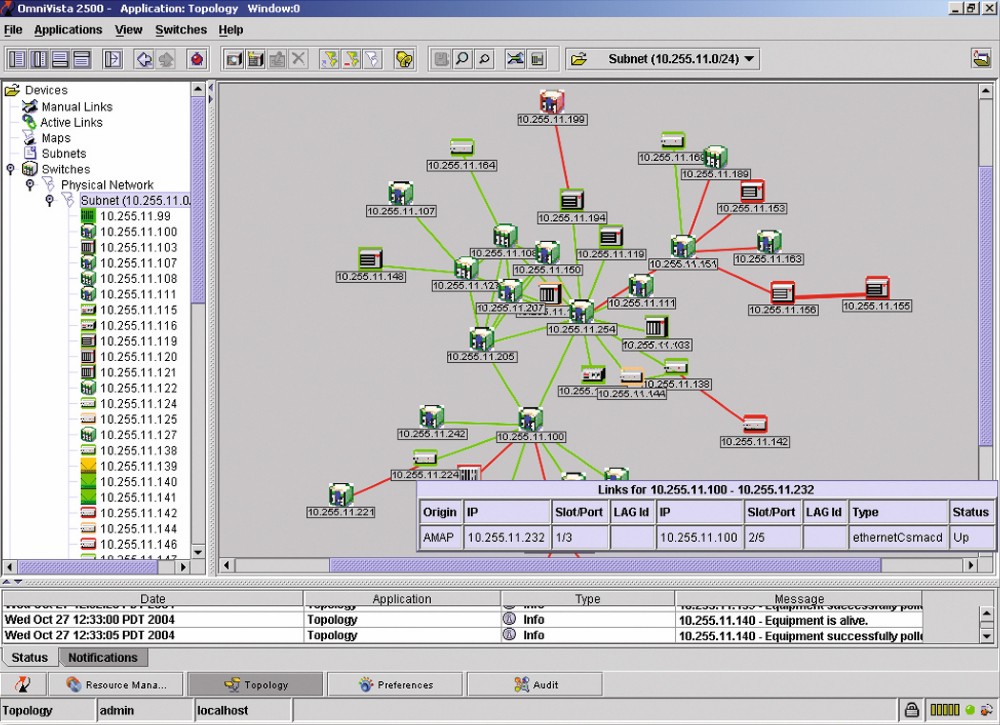Open the Subnet (10.255.11.0/24) dropdown
This screenshot has height=725, width=1000.
pos(664,59)
